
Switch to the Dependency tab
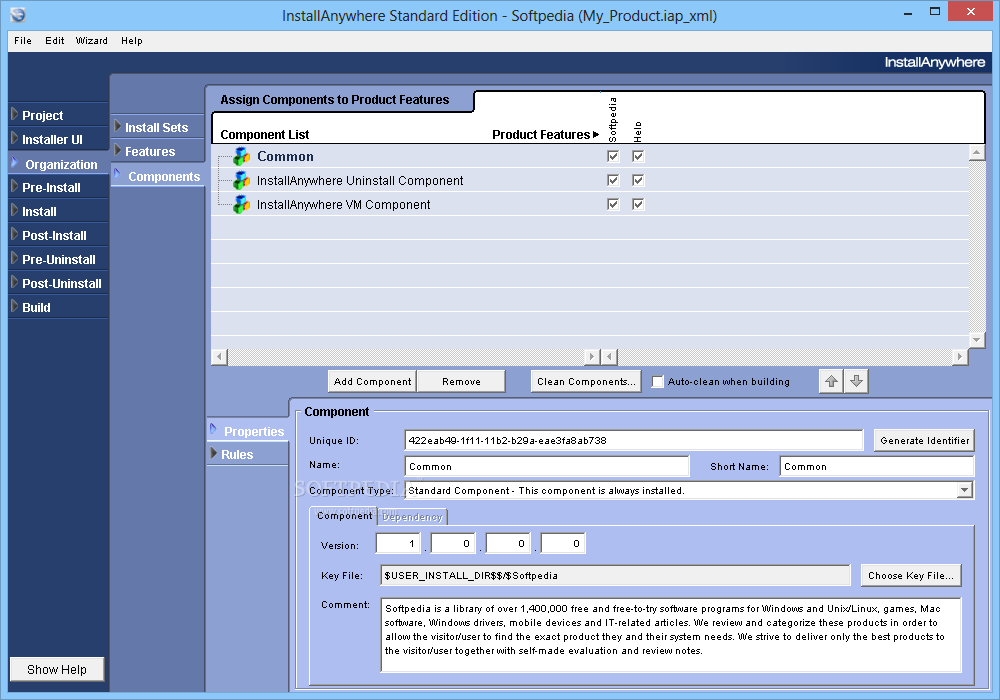click(412, 516)
